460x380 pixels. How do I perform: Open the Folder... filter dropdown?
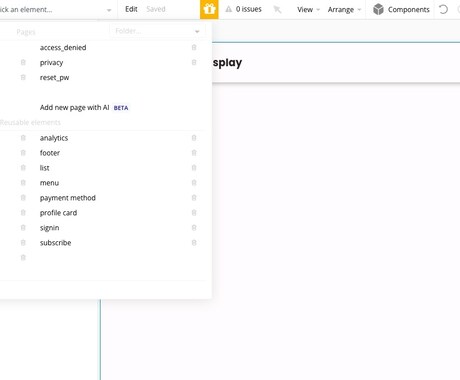pyautogui.click(x=157, y=31)
